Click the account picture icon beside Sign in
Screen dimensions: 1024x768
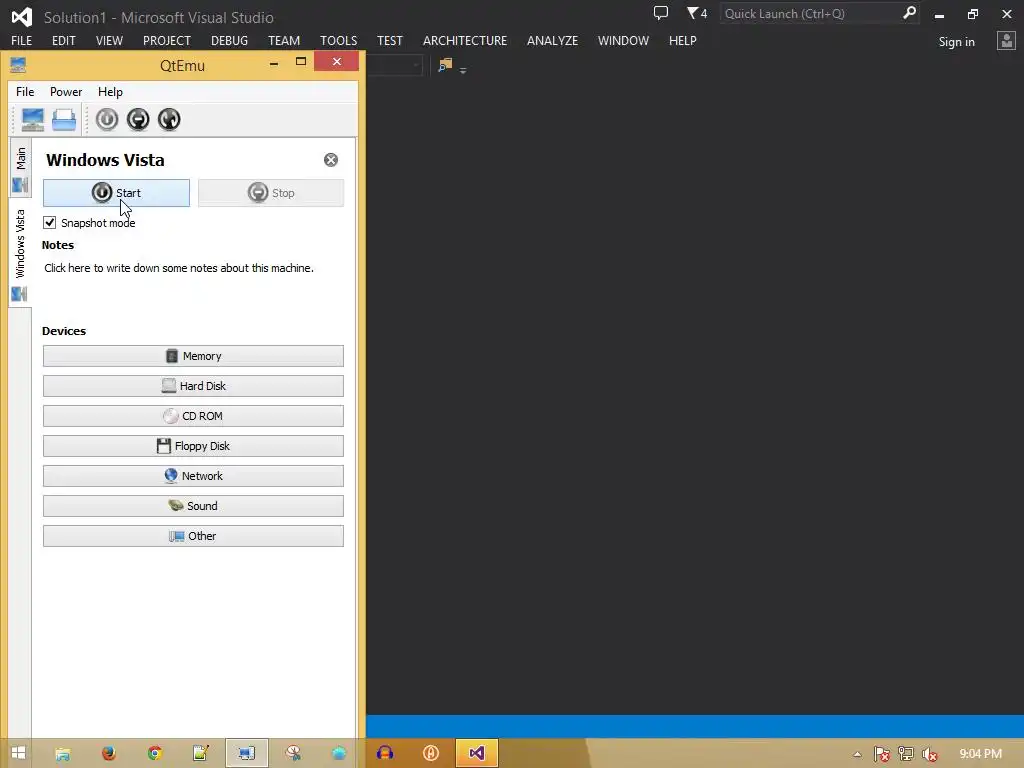point(1006,41)
